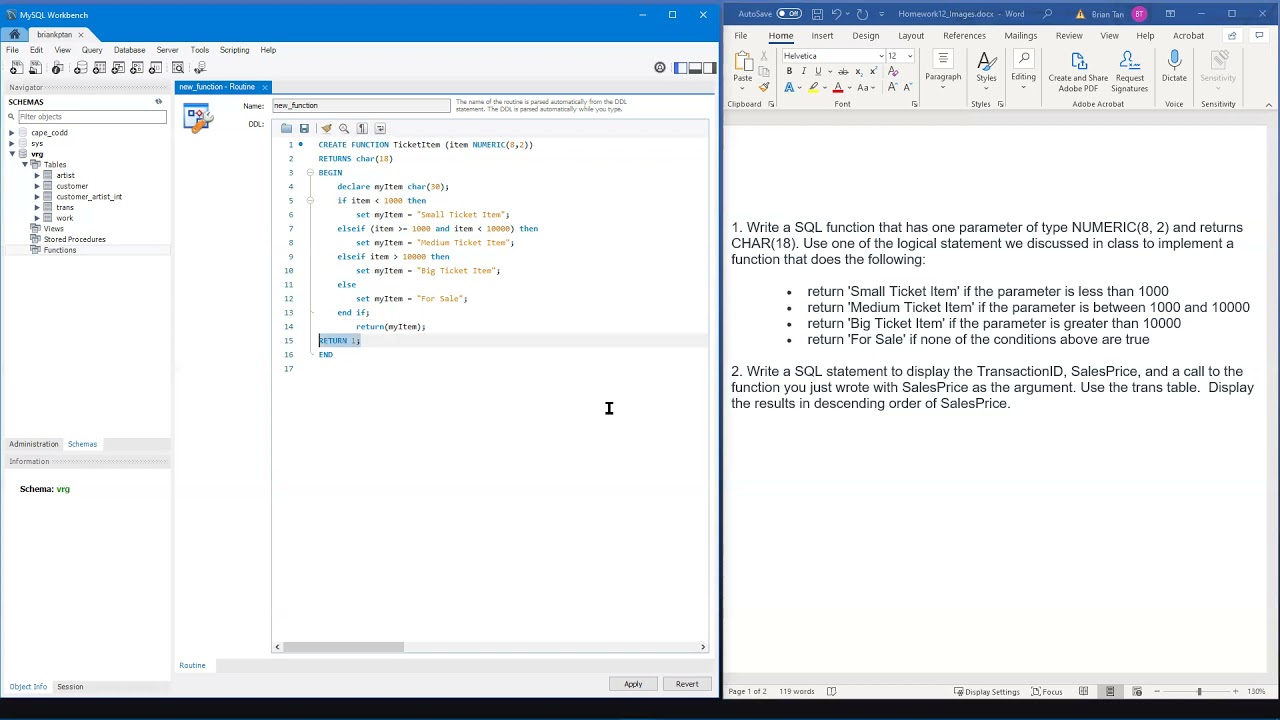This screenshot has width=1280, height=720.
Task: Click the Format Painter icon in Word
Action: click(x=764, y=87)
